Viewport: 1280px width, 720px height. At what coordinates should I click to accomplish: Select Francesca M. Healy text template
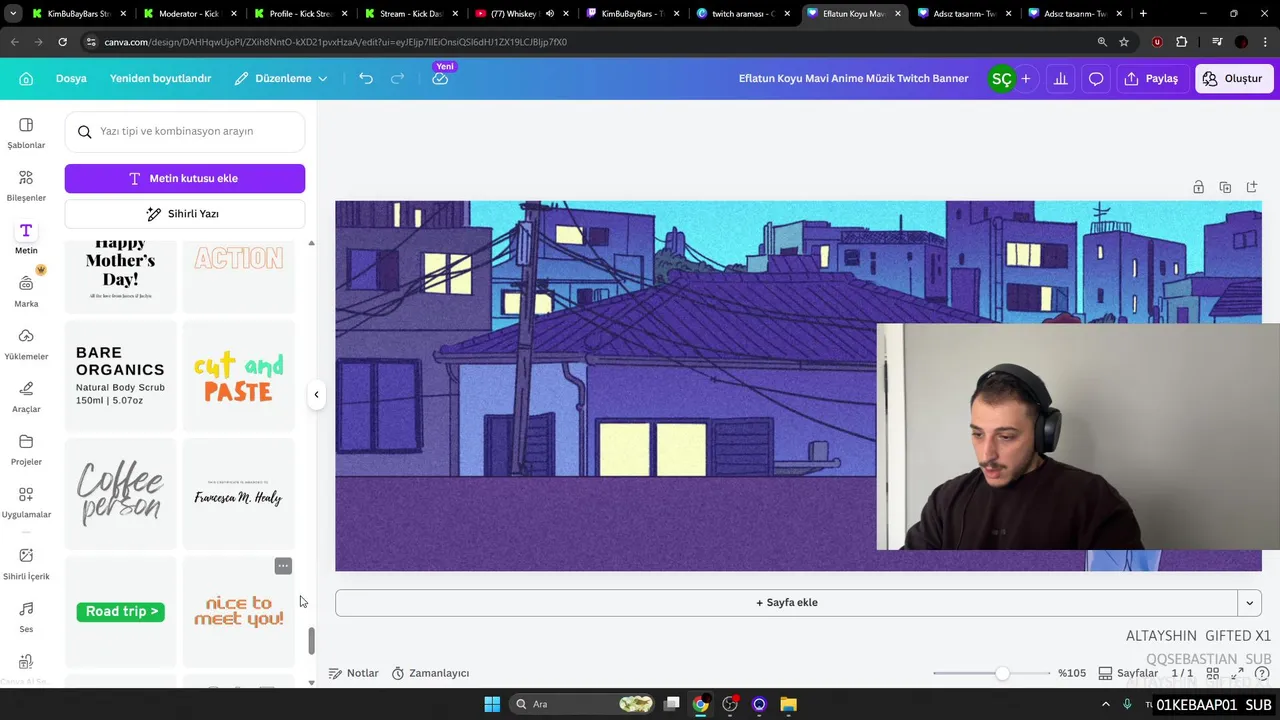(239, 494)
